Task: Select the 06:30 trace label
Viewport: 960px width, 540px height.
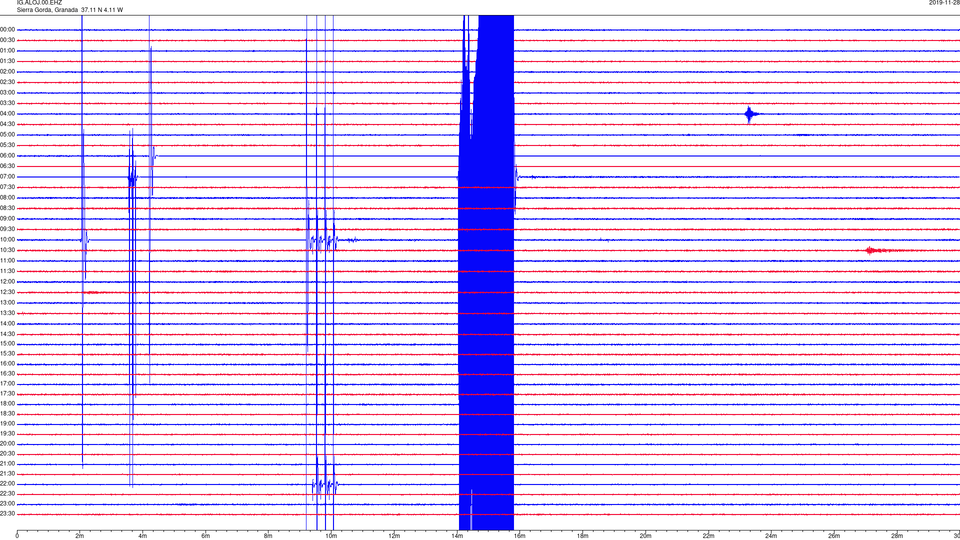Action: [7, 166]
